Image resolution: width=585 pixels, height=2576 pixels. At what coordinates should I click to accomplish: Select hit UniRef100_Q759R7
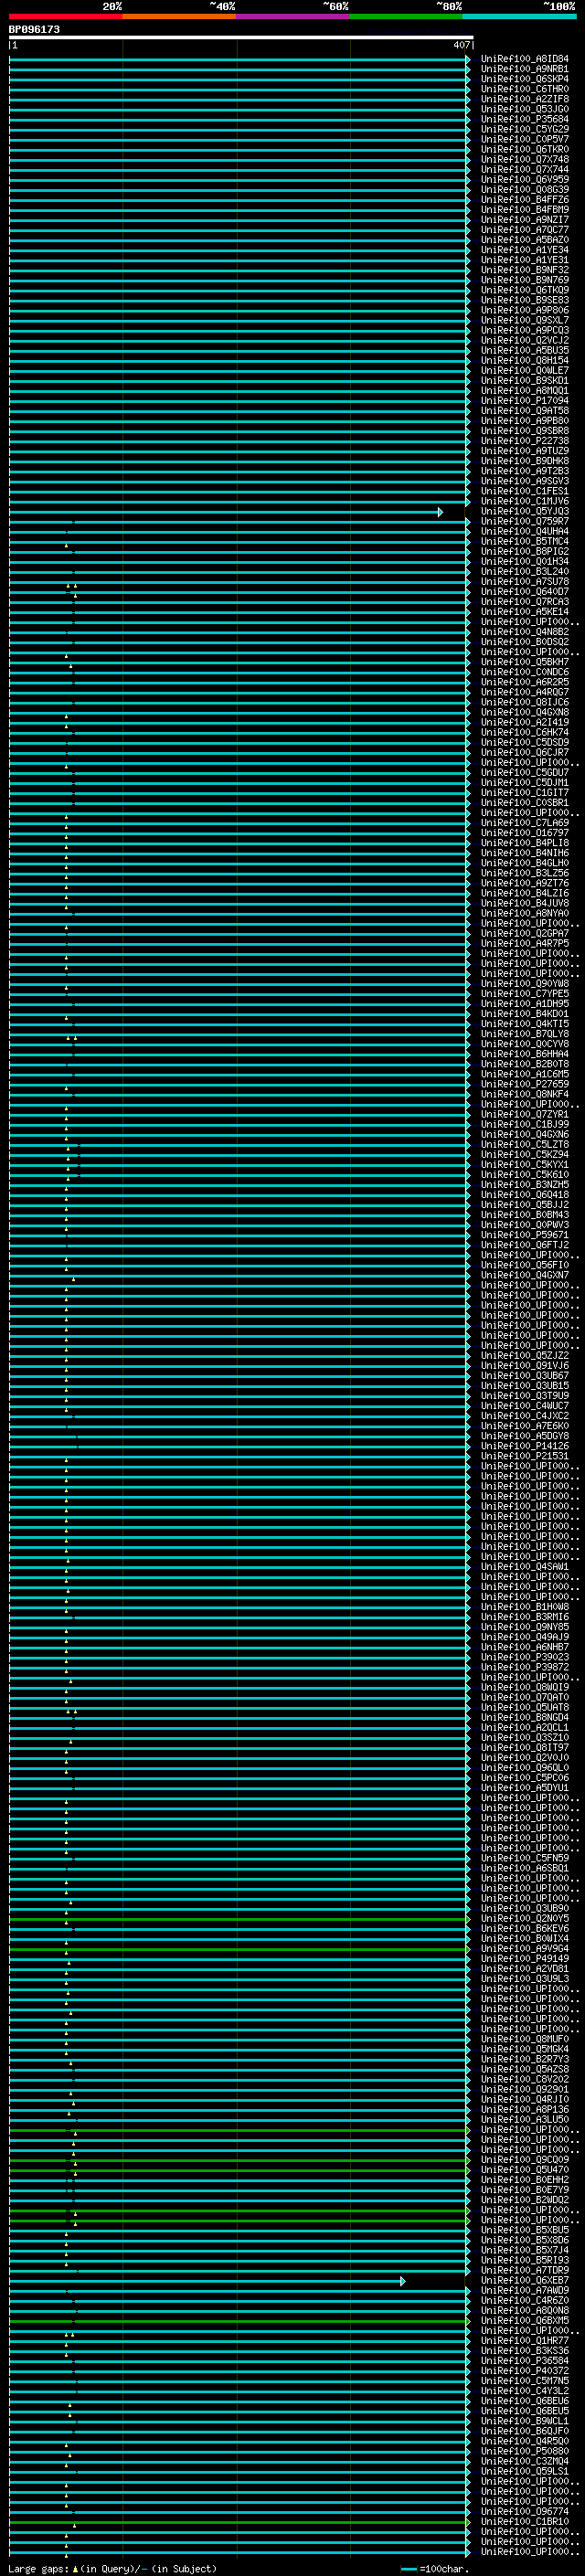coord(525,521)
